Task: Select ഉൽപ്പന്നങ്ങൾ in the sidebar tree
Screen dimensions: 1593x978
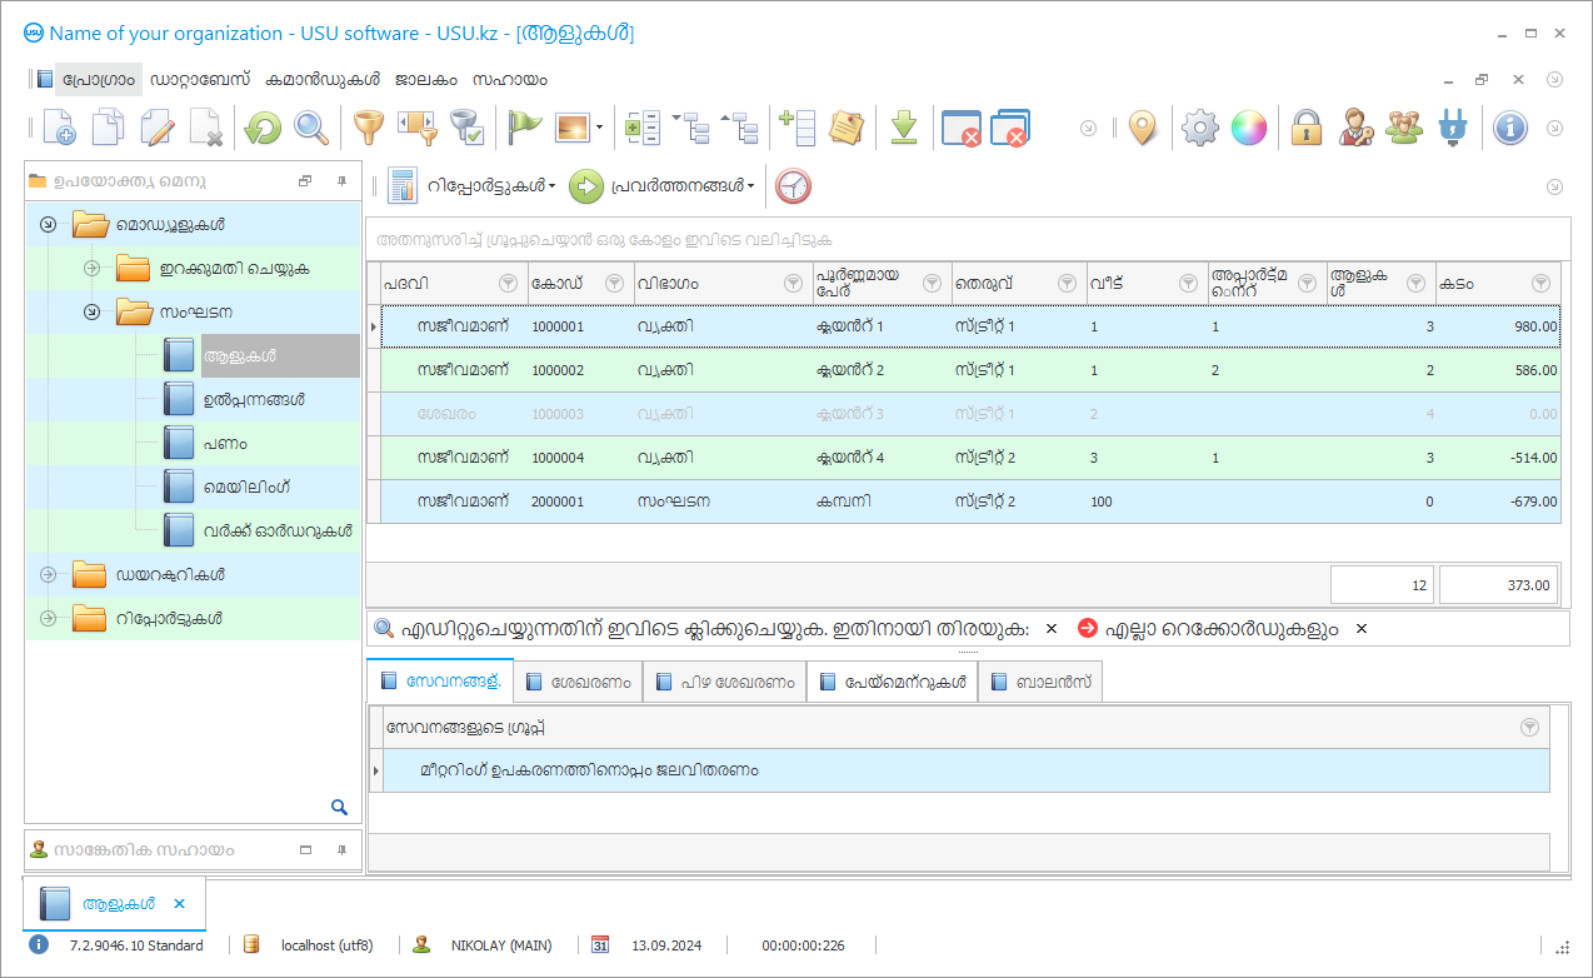Action: pos(254,400)
